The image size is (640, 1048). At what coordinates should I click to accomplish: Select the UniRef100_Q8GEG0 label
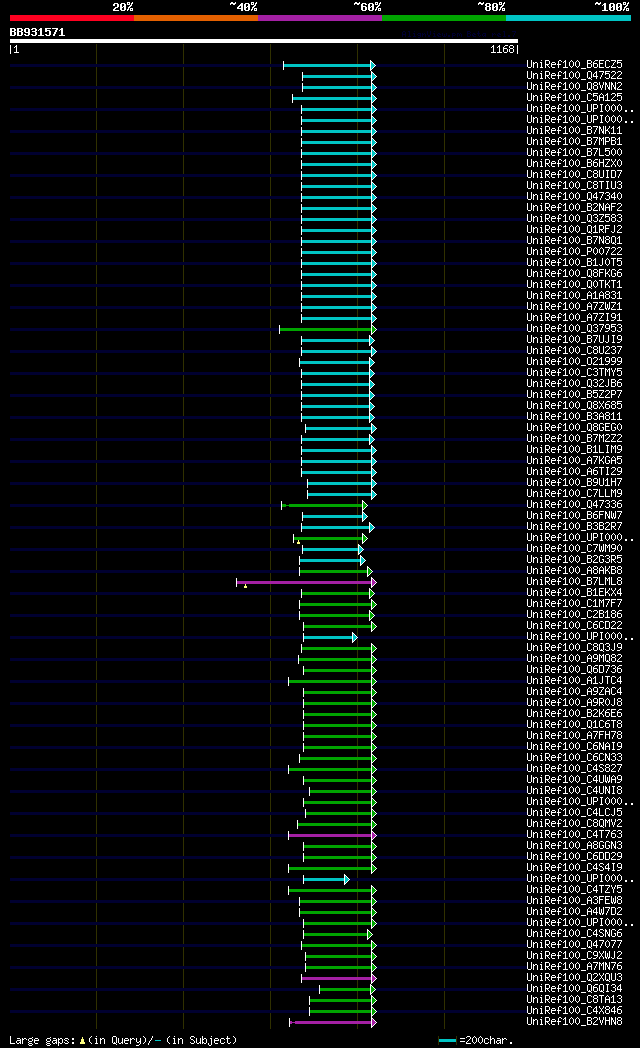(x=574, y=427)
